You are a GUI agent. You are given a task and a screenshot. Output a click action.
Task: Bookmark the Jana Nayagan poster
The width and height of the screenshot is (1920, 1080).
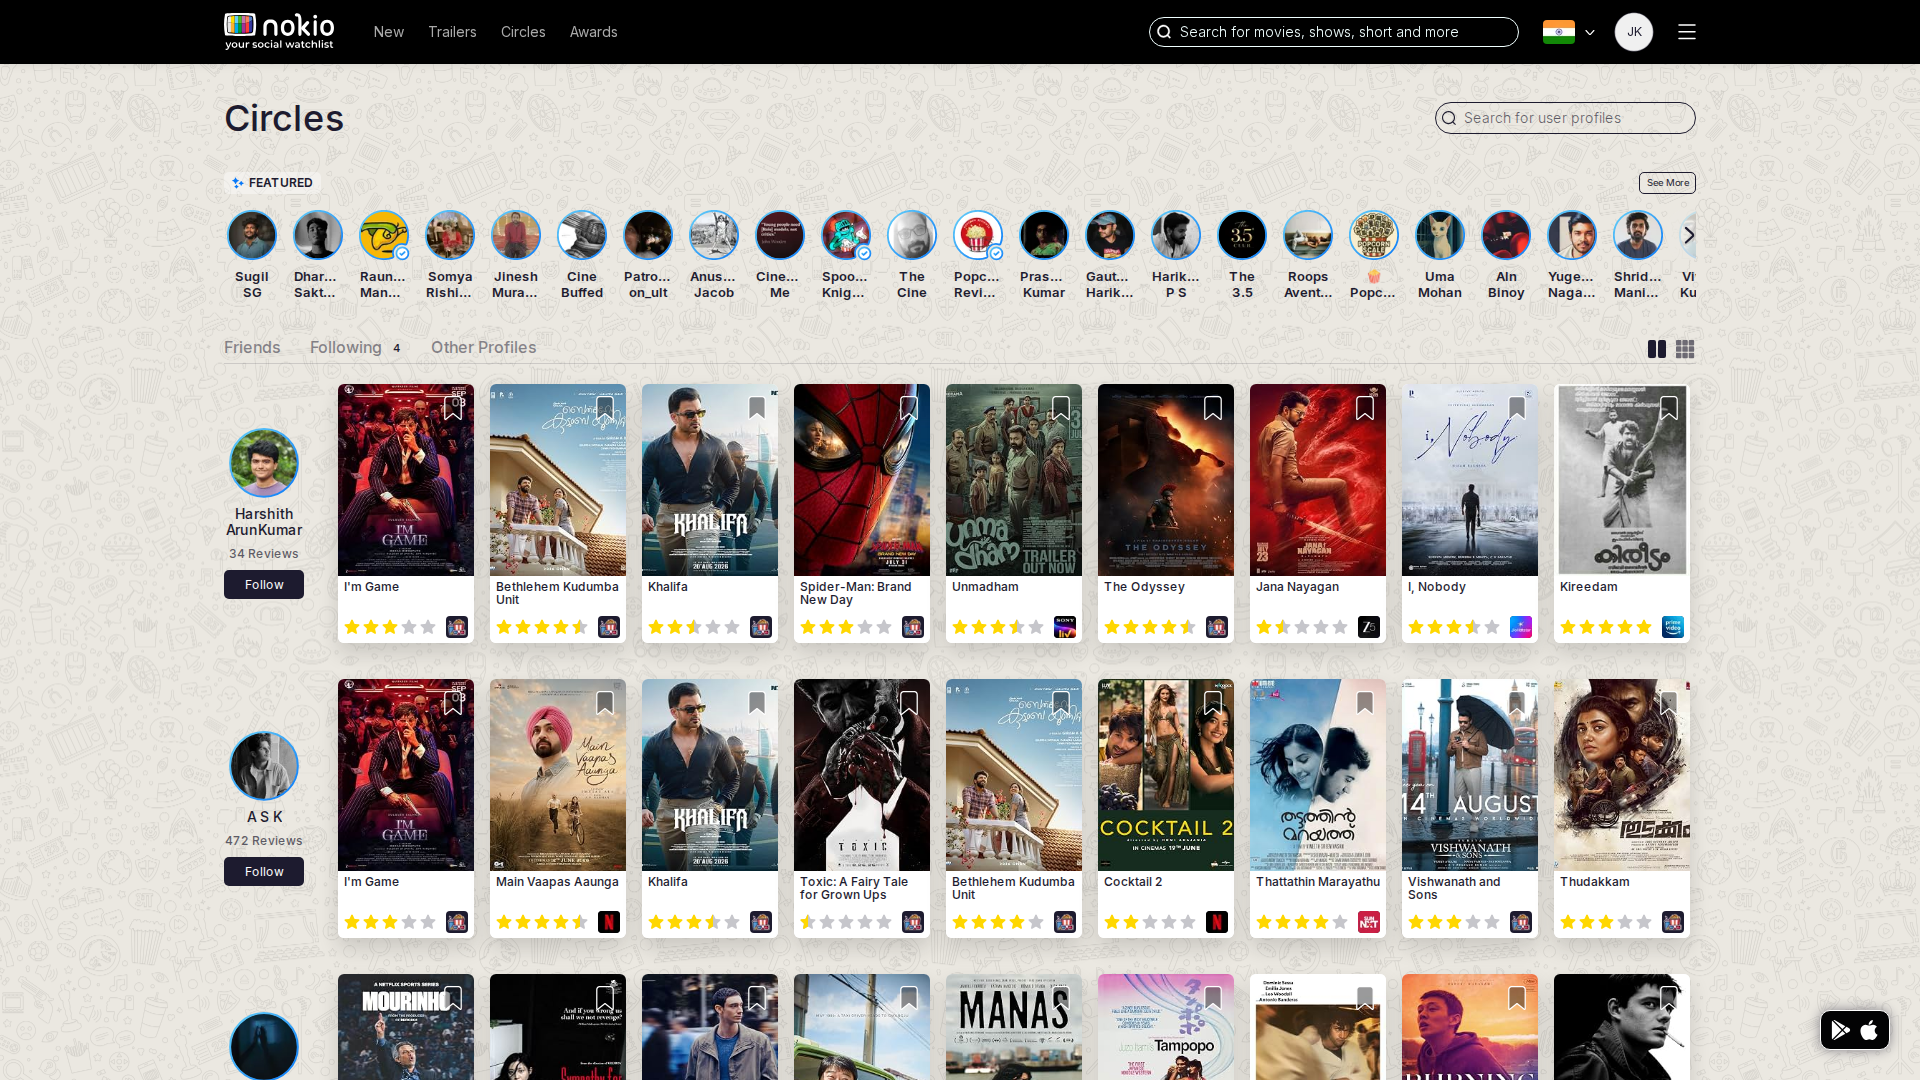click(x=1365, y=408)
